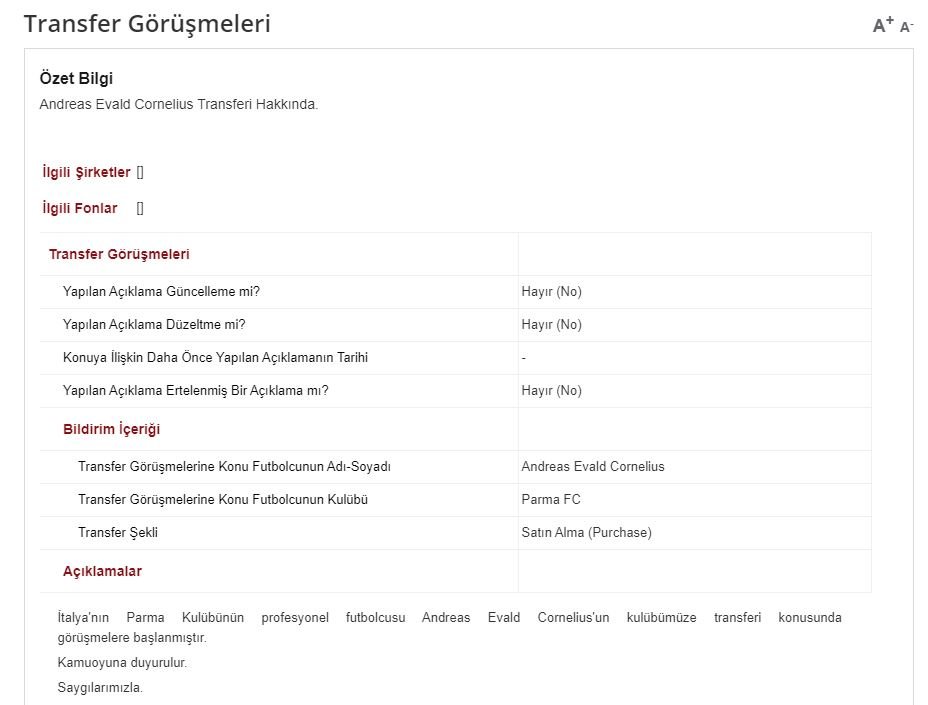Screen dimensions: 928x705
Task: Click the İlgili Fonlar label
Action: pyautogui.click(x=80, y=208)
